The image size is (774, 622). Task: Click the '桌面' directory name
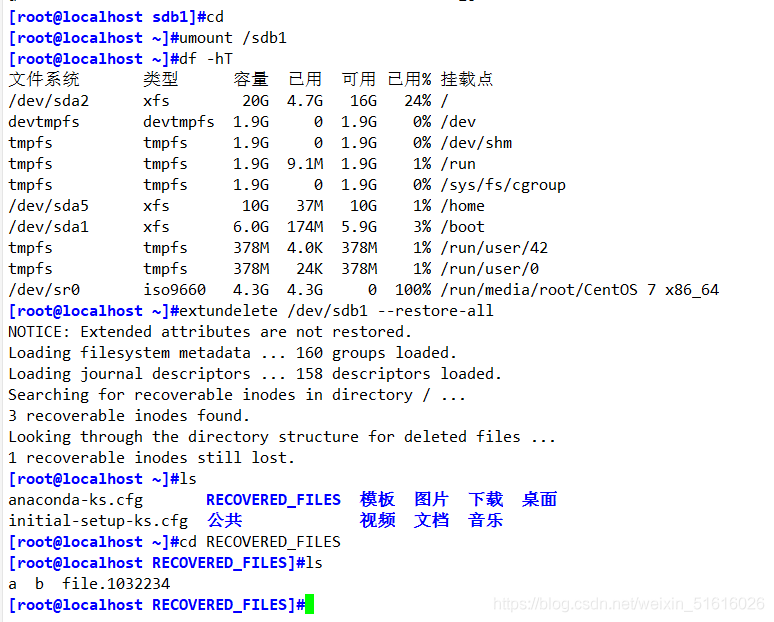tap(540, 500)
